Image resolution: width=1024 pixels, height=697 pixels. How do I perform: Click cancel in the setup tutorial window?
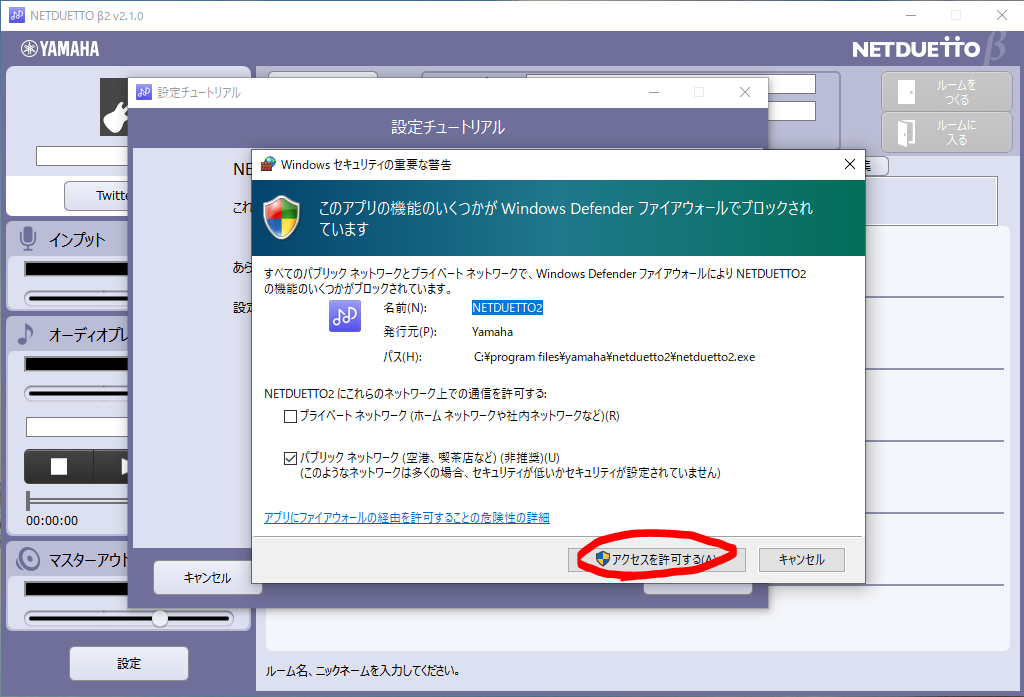click(206, 577)
